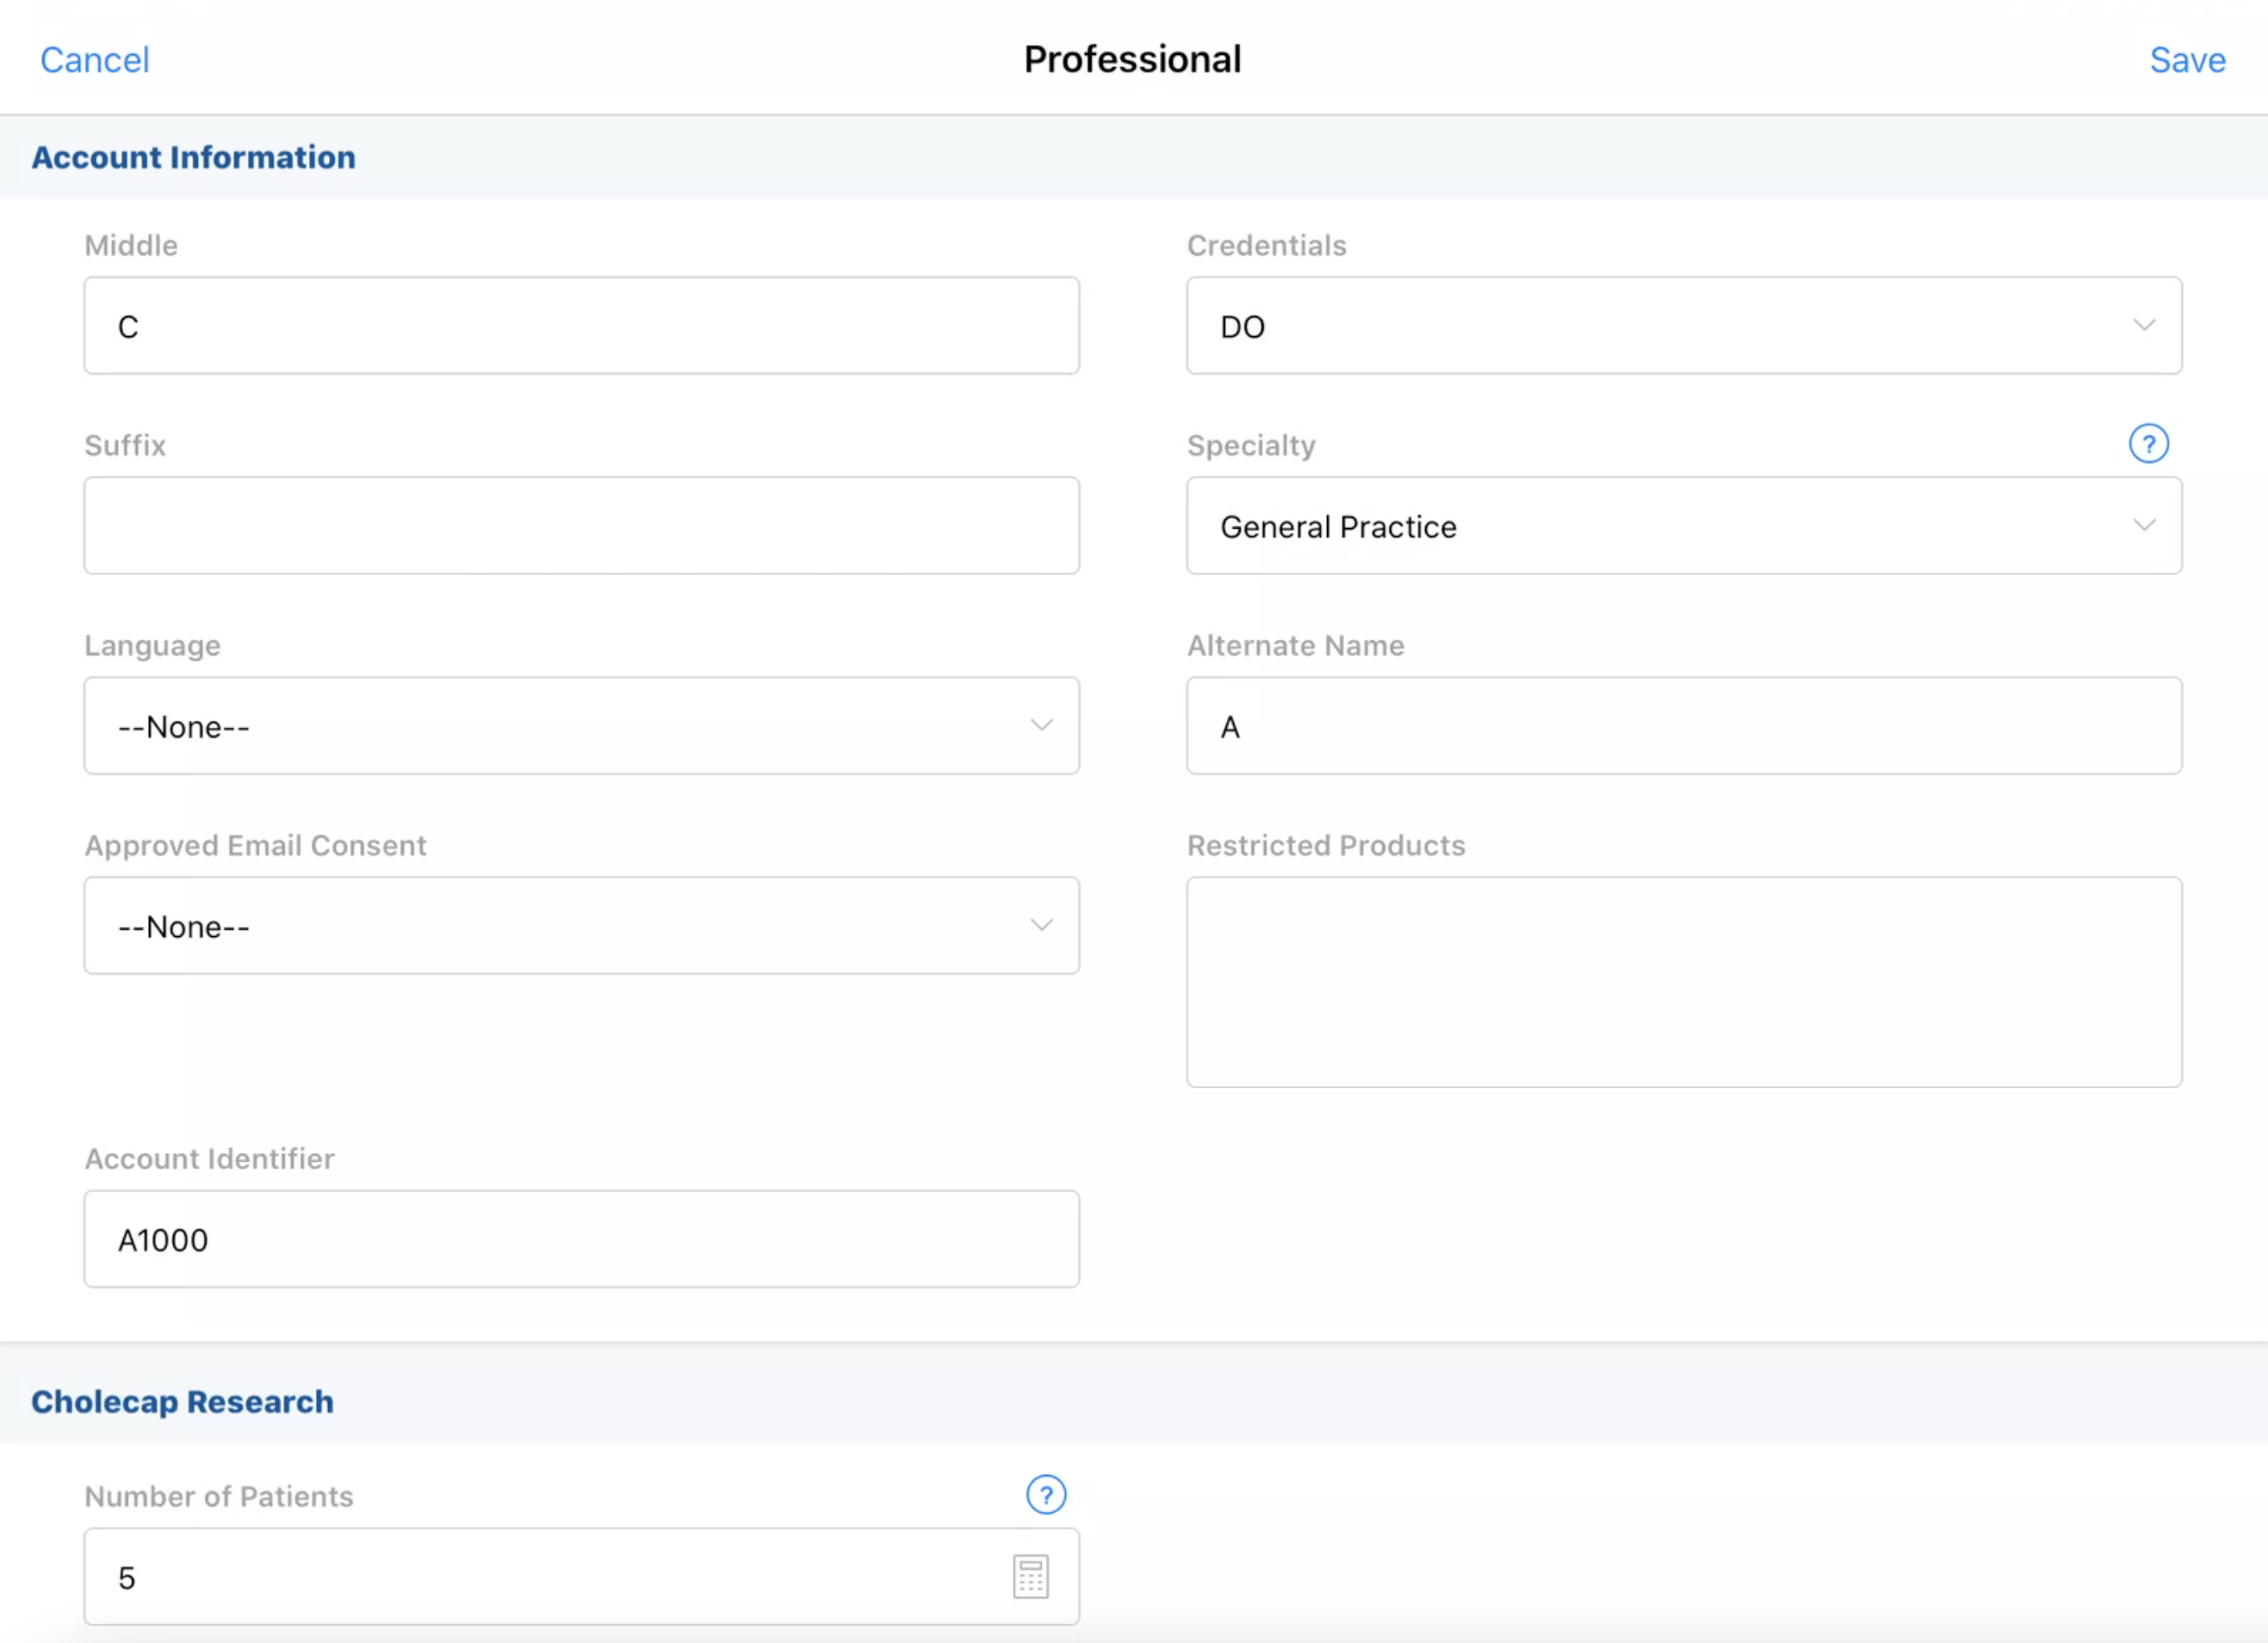The width and height of the screenshot is (2268, 1643).
Task: Tap Save in top right
Action: click(2187, 60)
